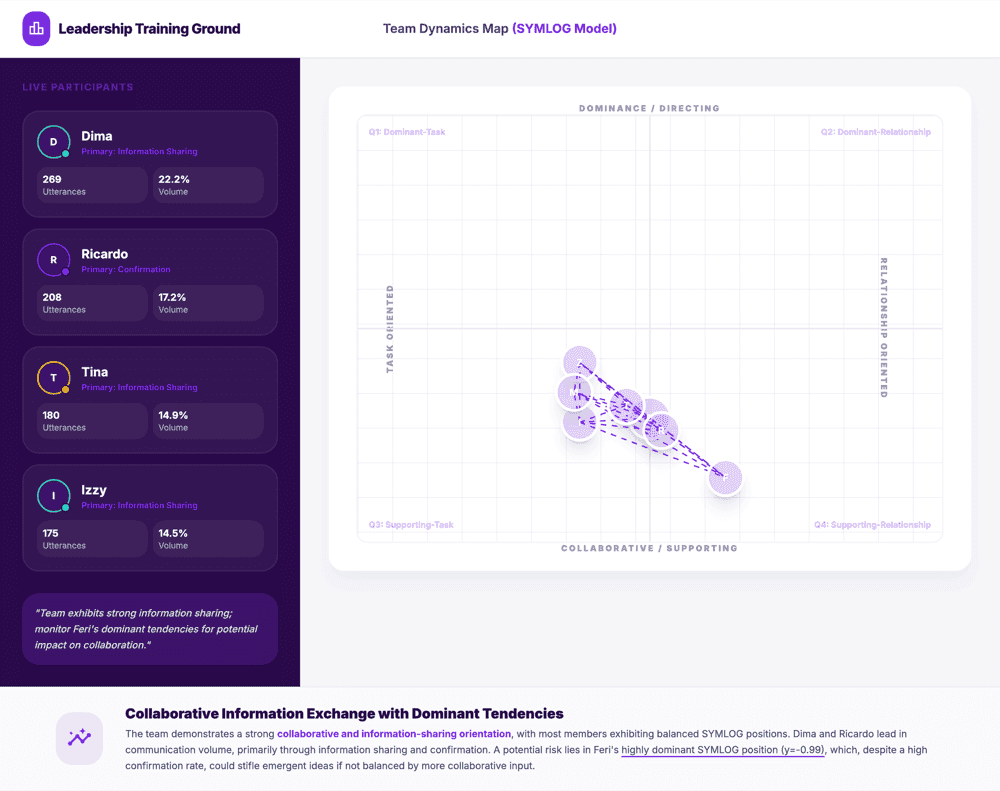Click the LIVE PARTICIPANTS heading
The height and width of the screenshot is (791, 1000).
(78, 87)
